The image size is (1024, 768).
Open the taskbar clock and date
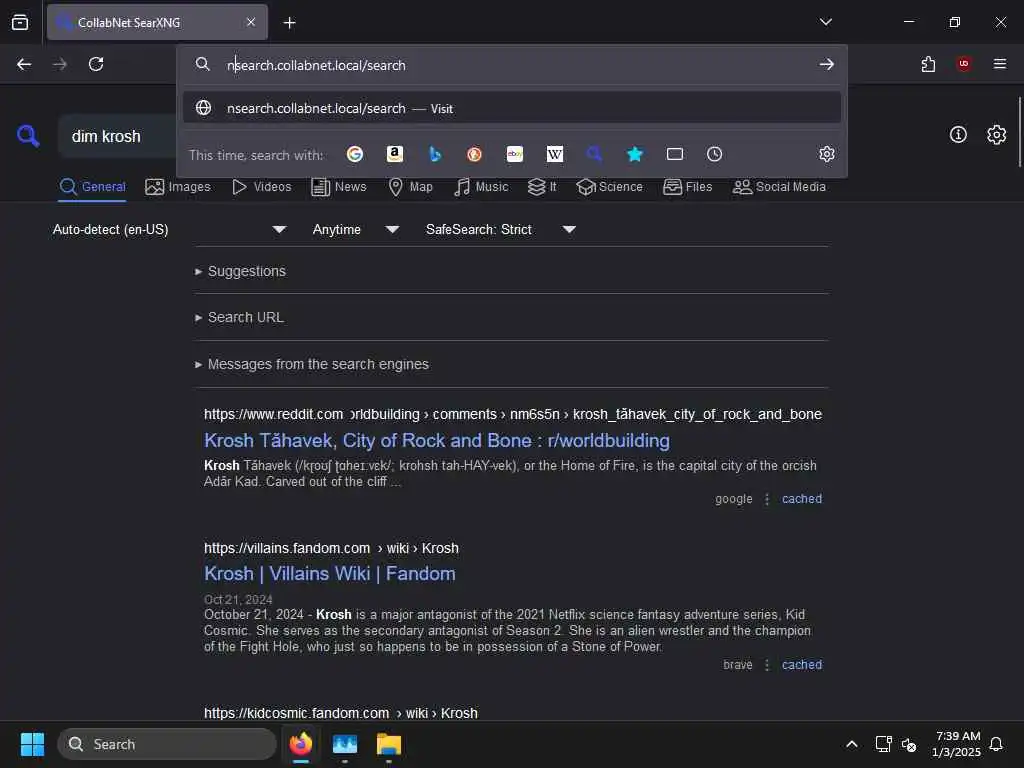pos(957,744)
